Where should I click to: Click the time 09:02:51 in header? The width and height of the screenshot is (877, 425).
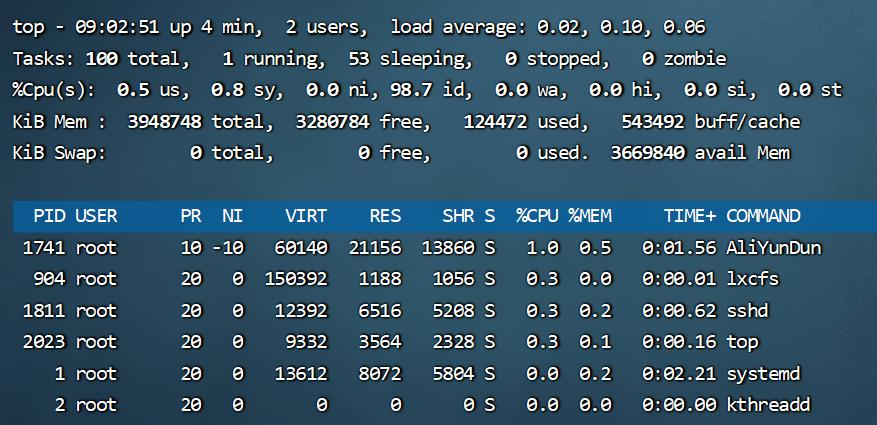[x=117, y=27]
